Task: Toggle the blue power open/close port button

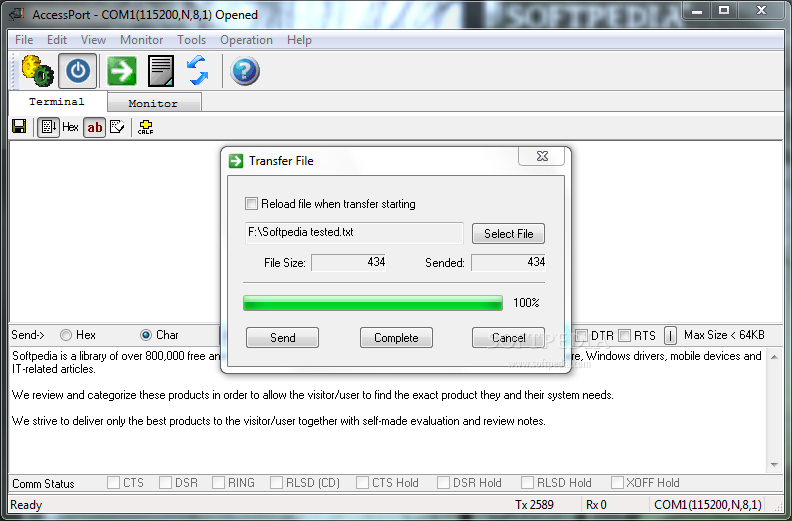Action: point(78,71)
